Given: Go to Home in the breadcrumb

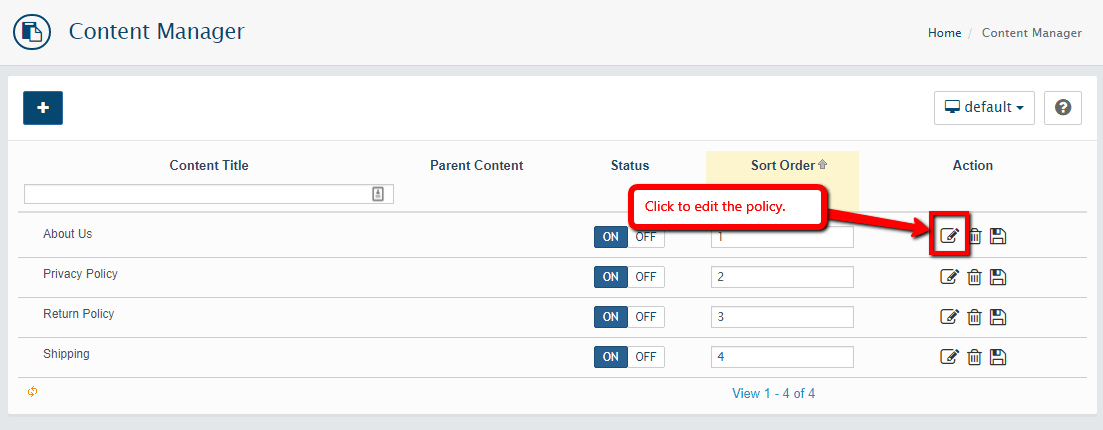Looking at the screenshot, I should [x=944, y=33].
